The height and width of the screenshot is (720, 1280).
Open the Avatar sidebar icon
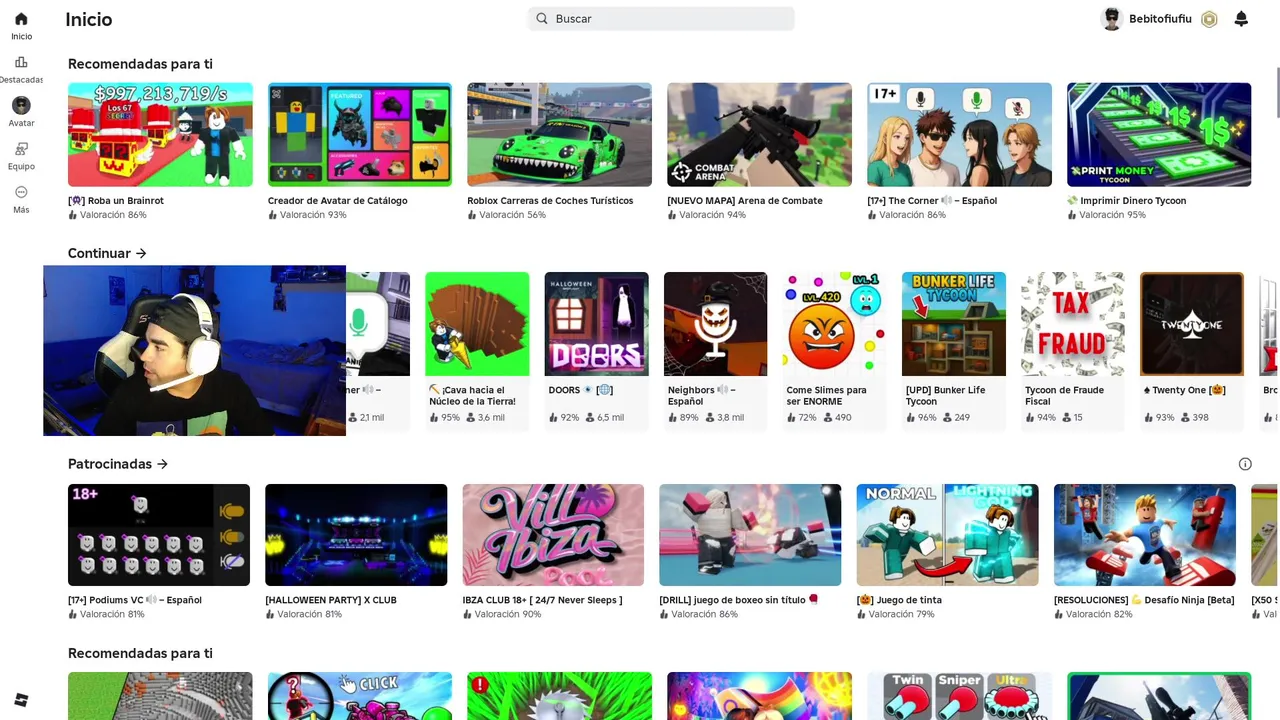click(21, 105)
